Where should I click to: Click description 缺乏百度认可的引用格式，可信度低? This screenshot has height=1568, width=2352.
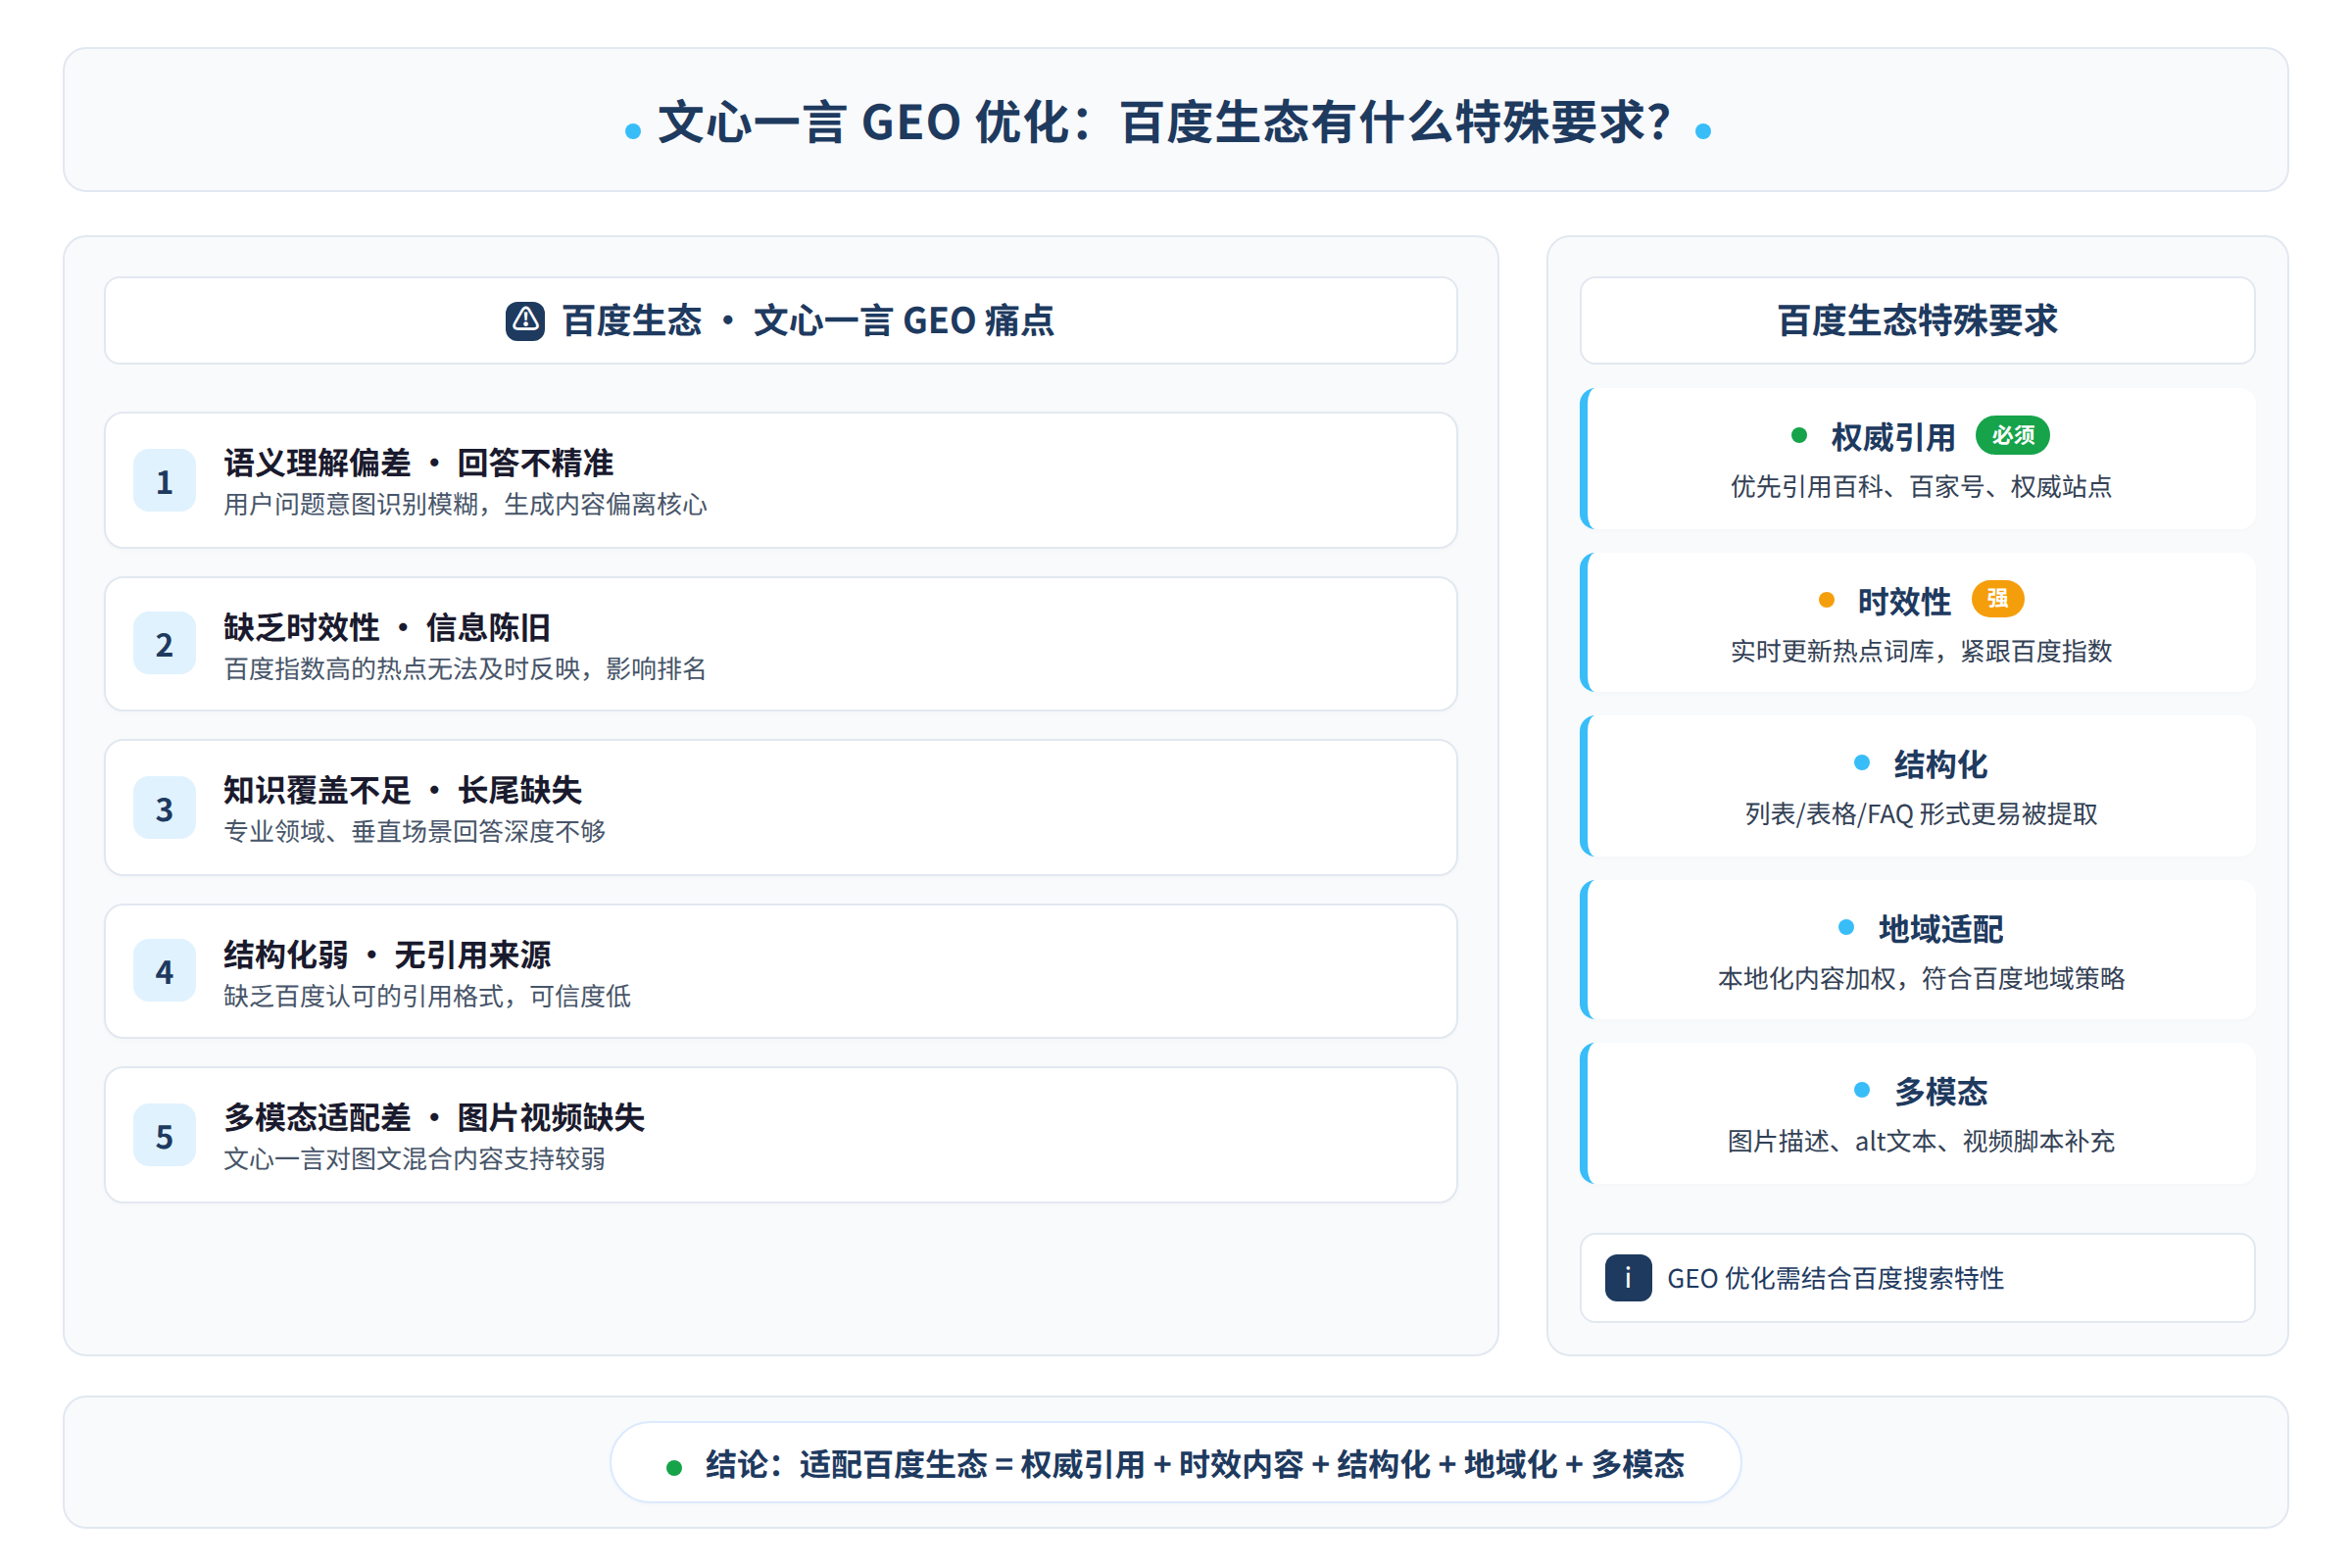(x=427, y=997)
